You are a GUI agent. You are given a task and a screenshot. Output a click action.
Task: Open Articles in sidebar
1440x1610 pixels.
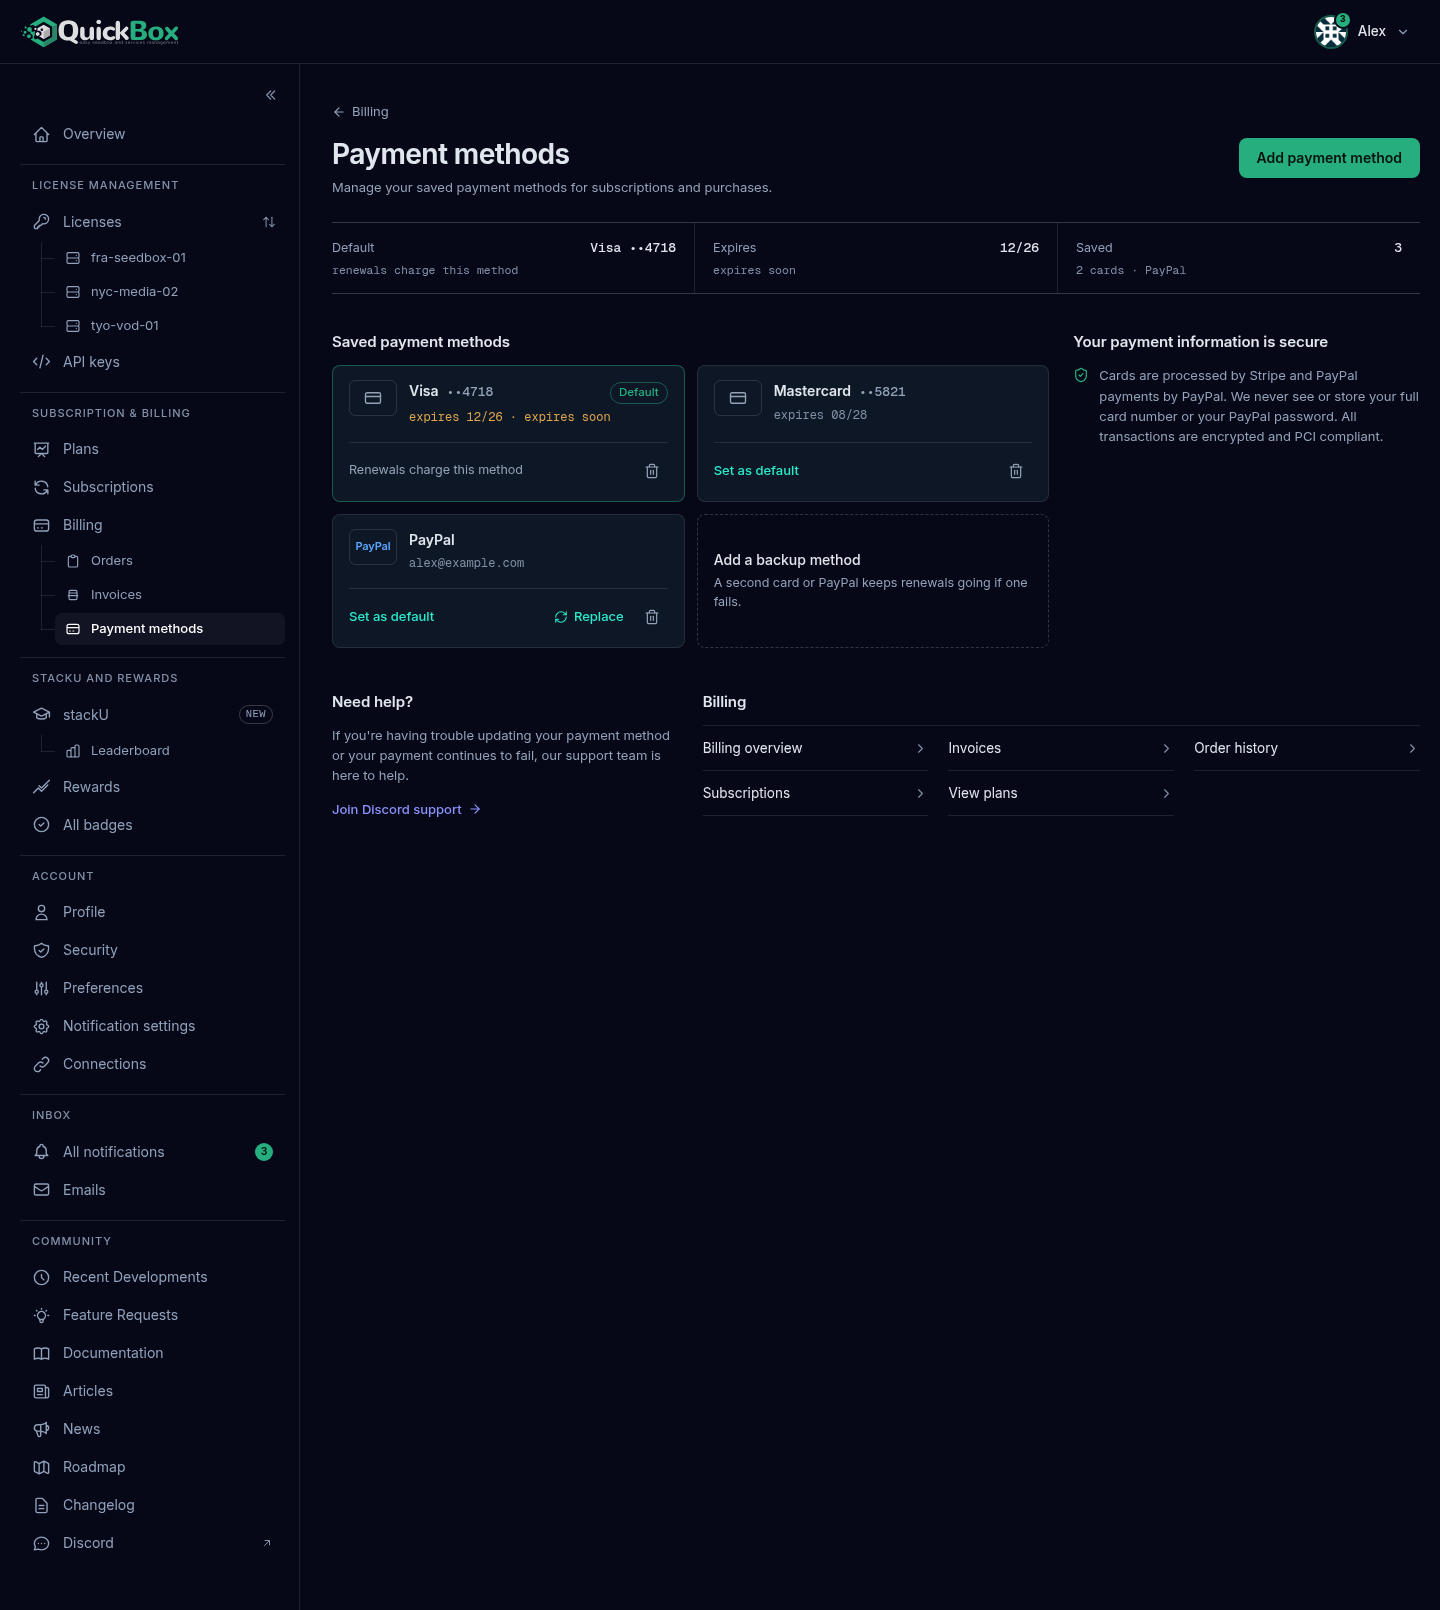pyautogui.click(x=152, y=1391)
